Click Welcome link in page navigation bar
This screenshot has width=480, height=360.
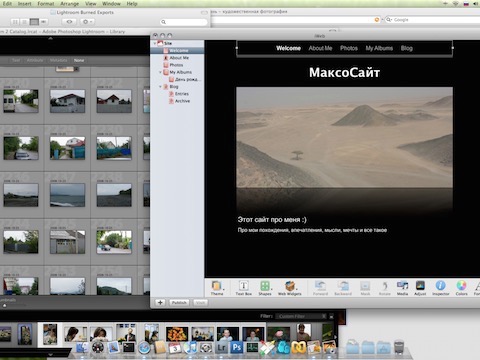(288, 48)
